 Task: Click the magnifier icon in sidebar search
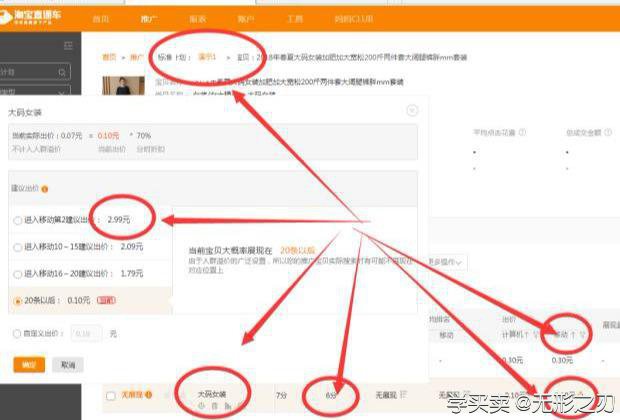click(62, 72)
